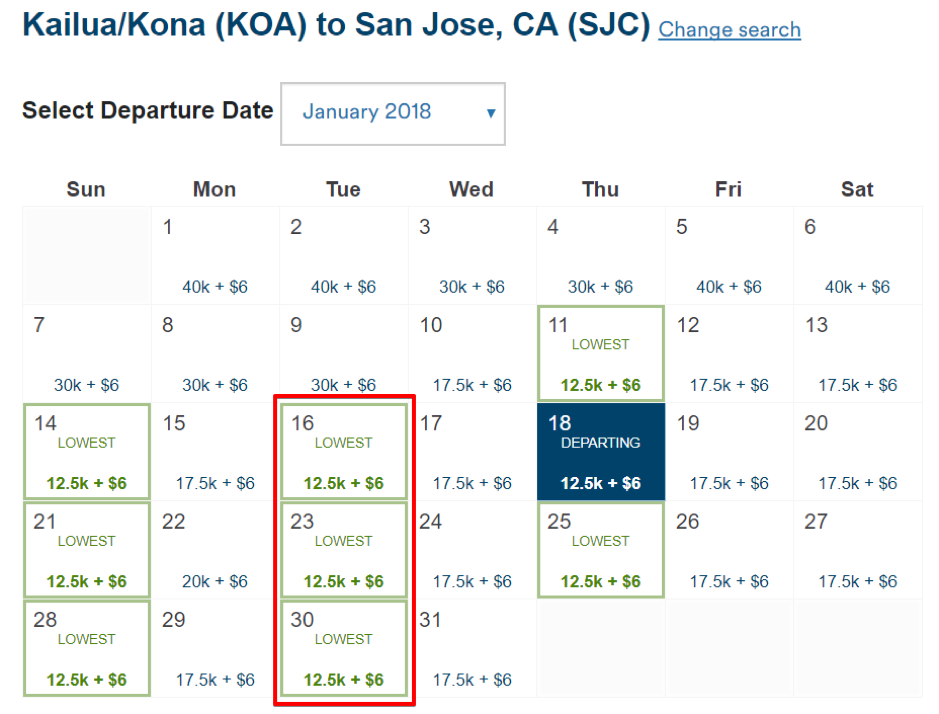Open the January 2018 month dropdown
Viewport: 939px width, 714px height.
[x=392, y=113]
